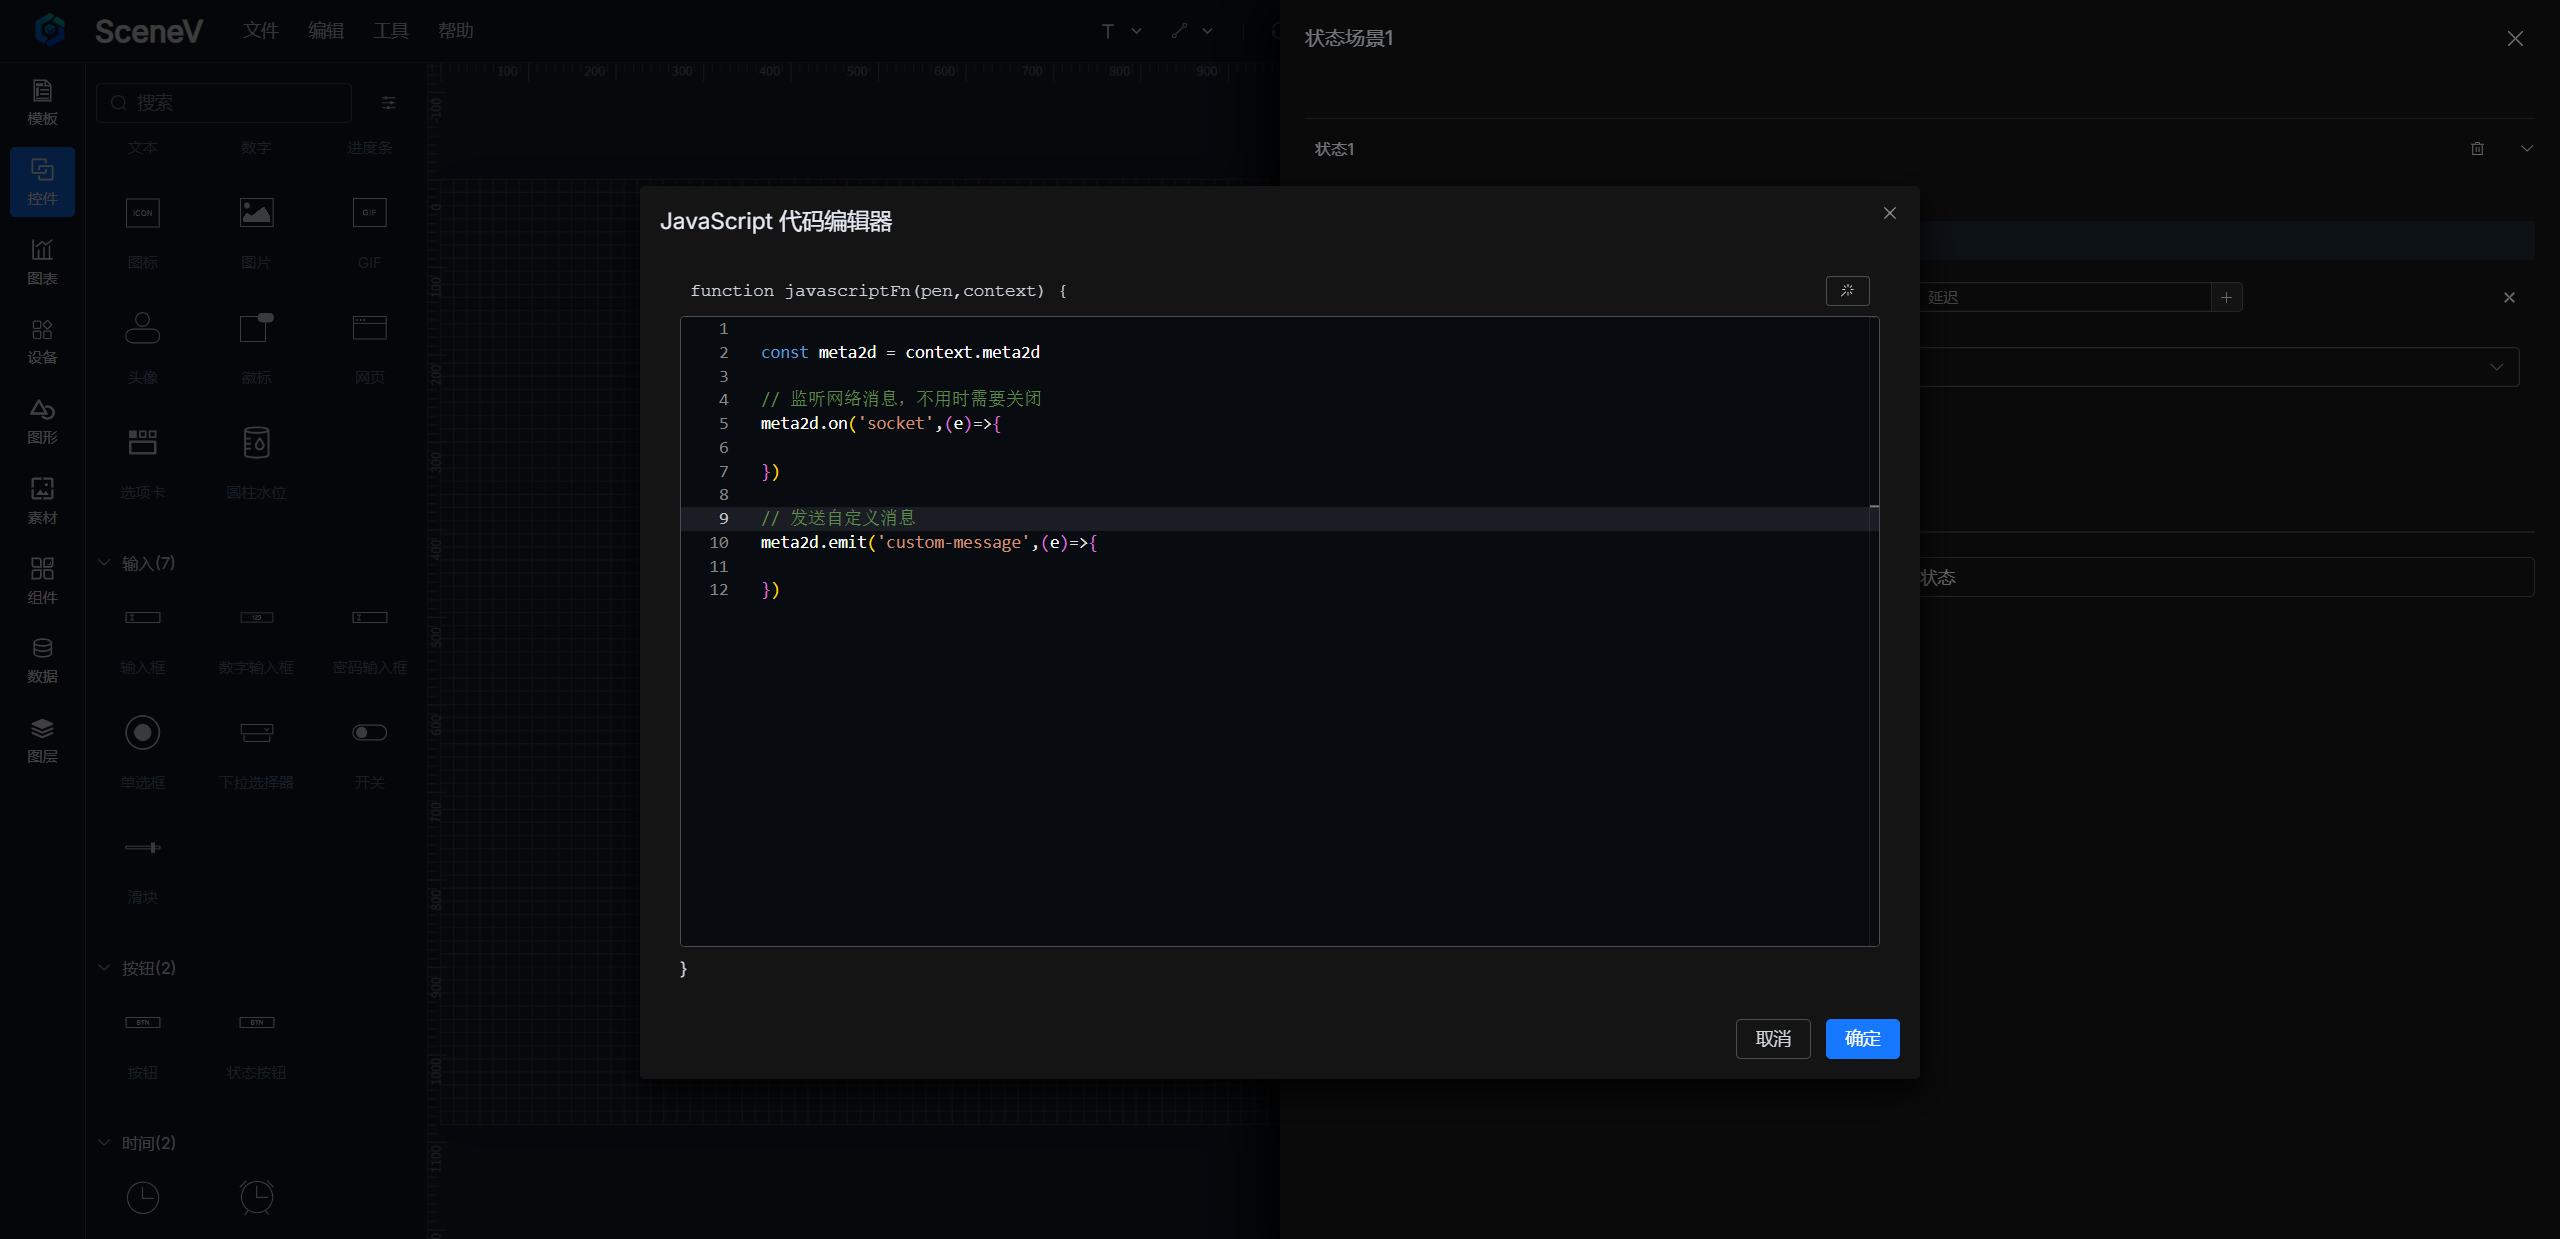Viewport: 2560px width, 1239px height.
Task: Select the 数据 sidebar icon
Action: pyautogui.click(x=42, y=660)
